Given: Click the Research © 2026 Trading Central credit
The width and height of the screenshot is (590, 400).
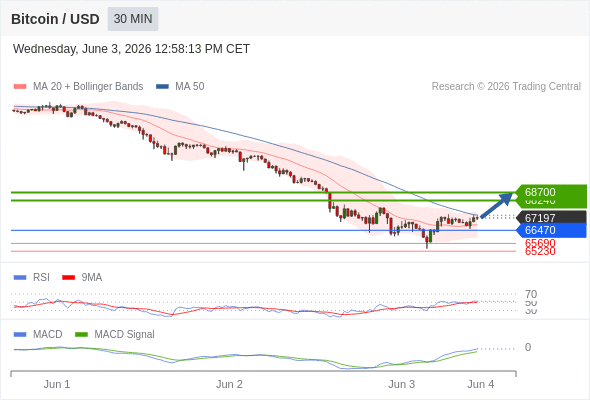Looking at the screenshot, I should click(x=506, y=87).
